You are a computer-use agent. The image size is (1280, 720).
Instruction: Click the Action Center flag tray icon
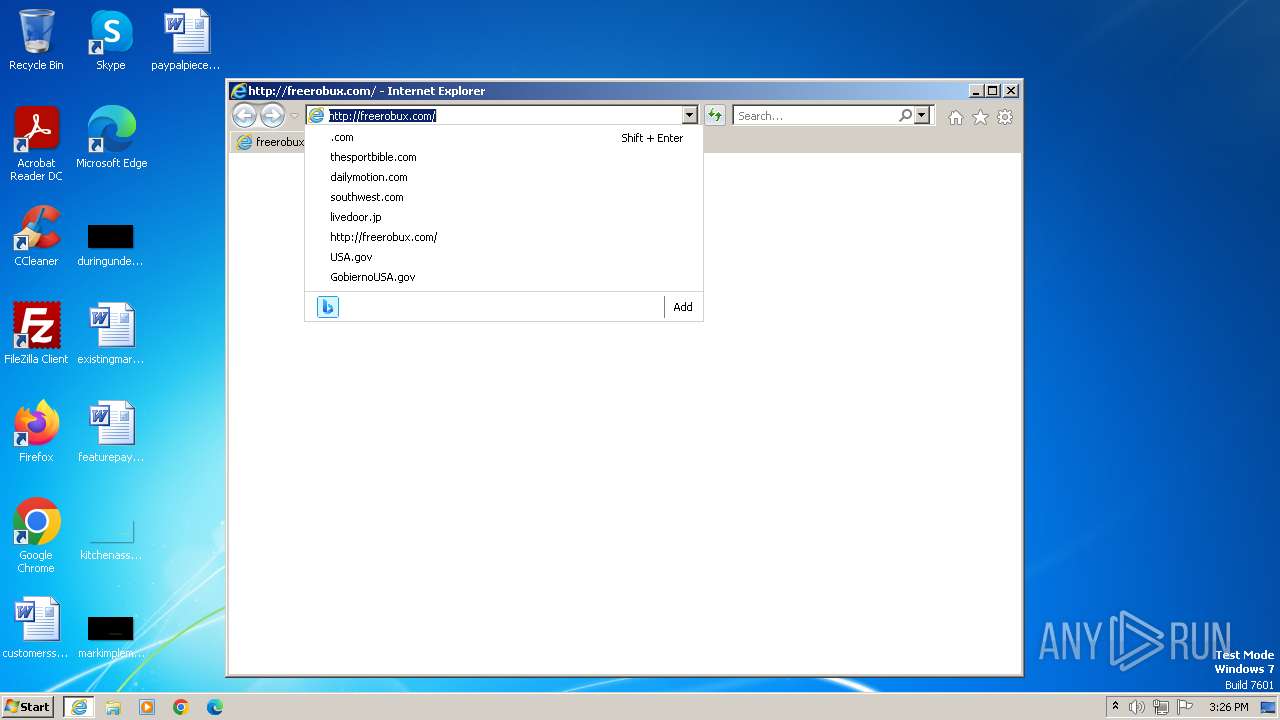click(1185, 707)
